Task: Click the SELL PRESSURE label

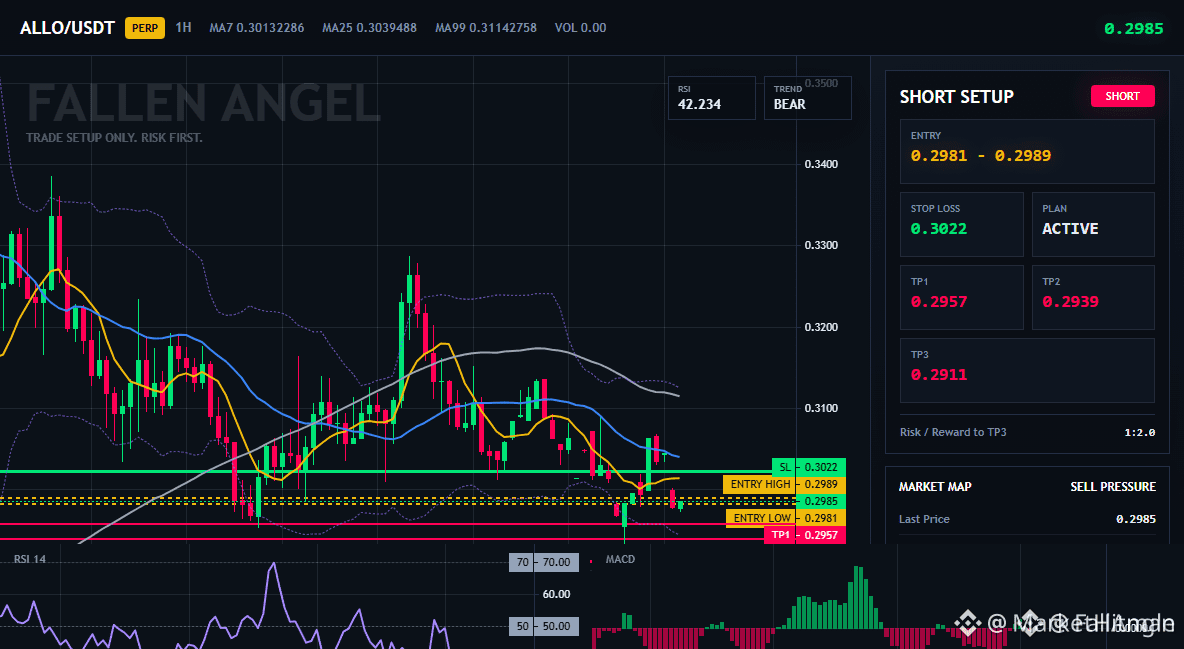Action: click(1113, 487)
